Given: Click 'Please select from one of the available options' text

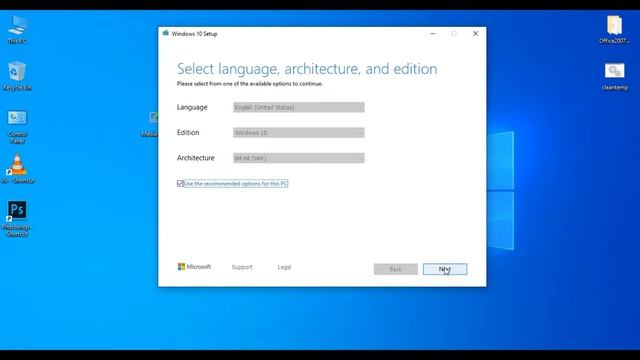Looking at the screenshot, I should [250, 84].
